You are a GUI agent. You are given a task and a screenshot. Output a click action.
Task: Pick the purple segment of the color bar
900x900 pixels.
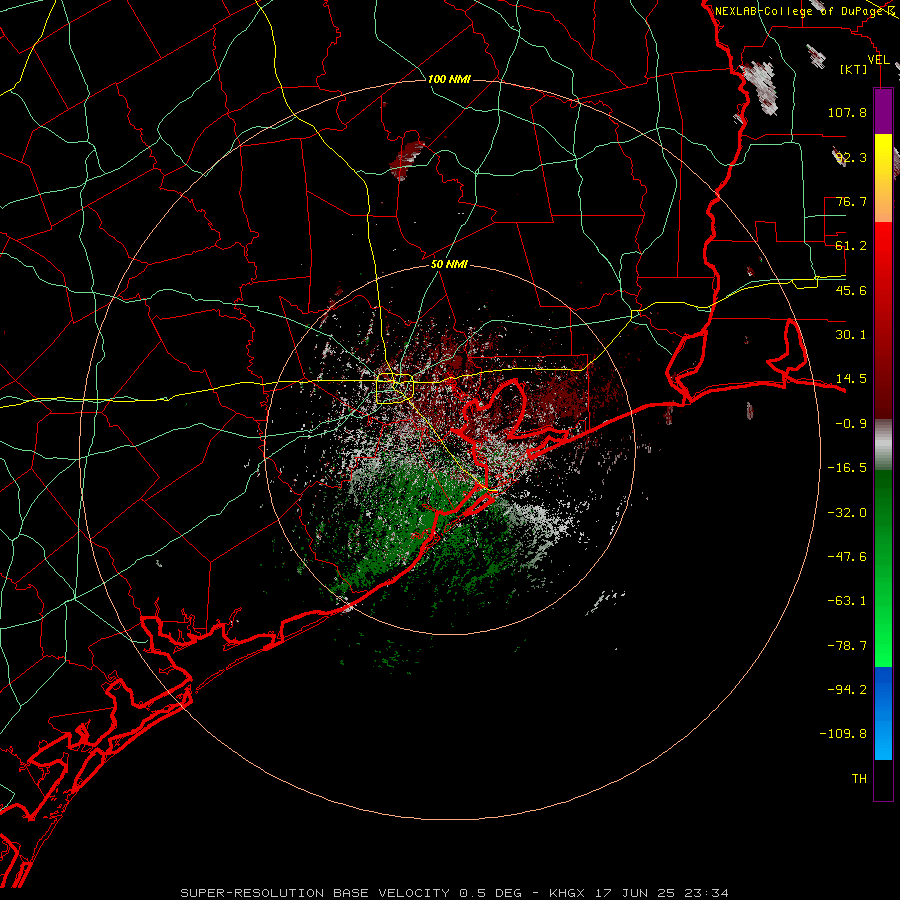click(883, 111)
